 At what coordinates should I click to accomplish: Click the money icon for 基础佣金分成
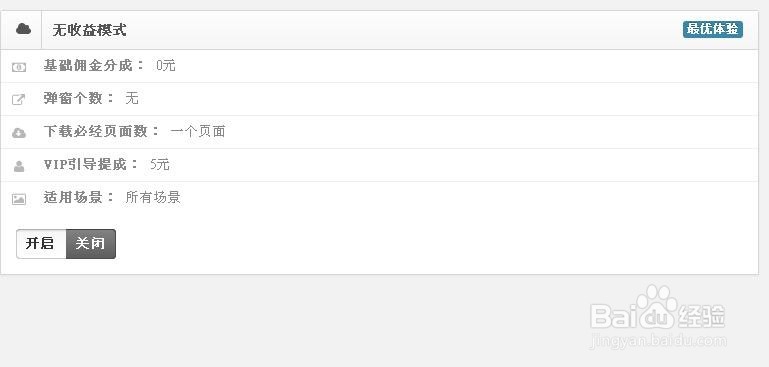(x=19, y=67)
